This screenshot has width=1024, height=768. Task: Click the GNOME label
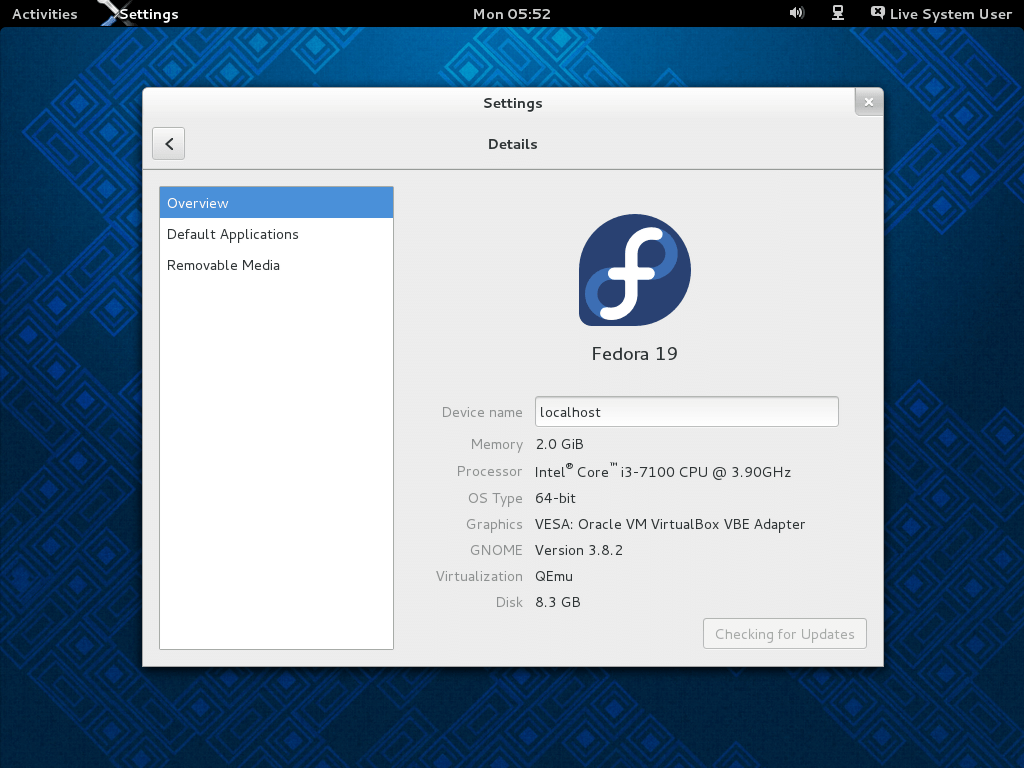[496, 550]
